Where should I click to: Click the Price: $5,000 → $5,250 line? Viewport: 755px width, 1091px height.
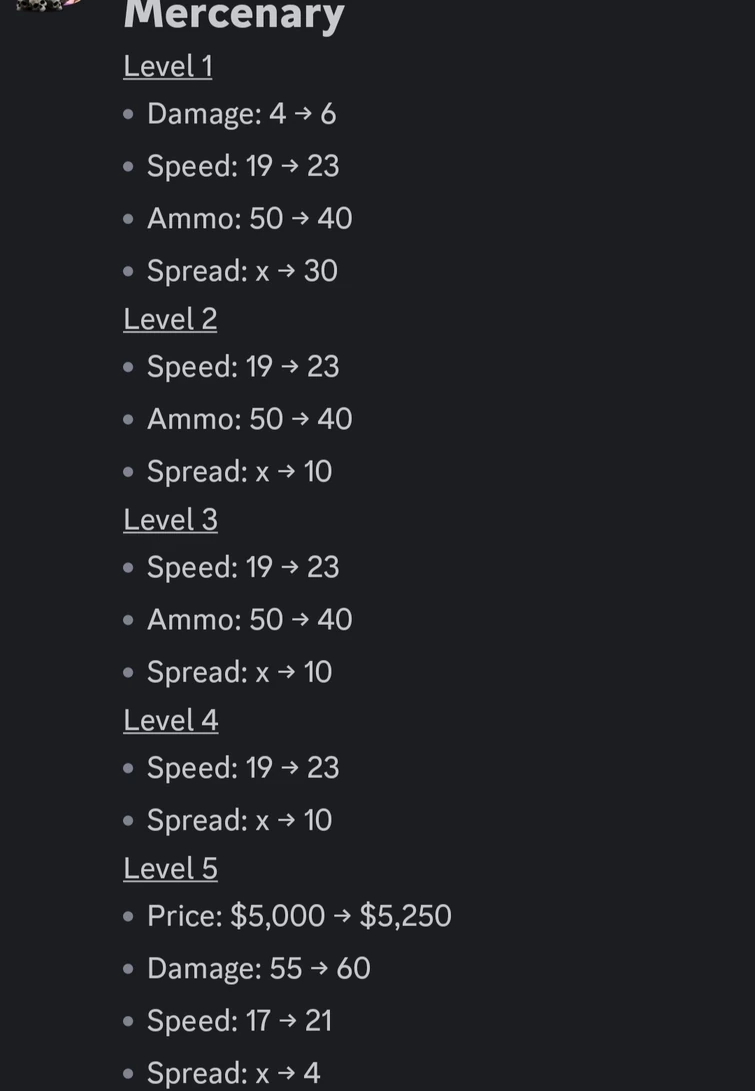(299, 916)
